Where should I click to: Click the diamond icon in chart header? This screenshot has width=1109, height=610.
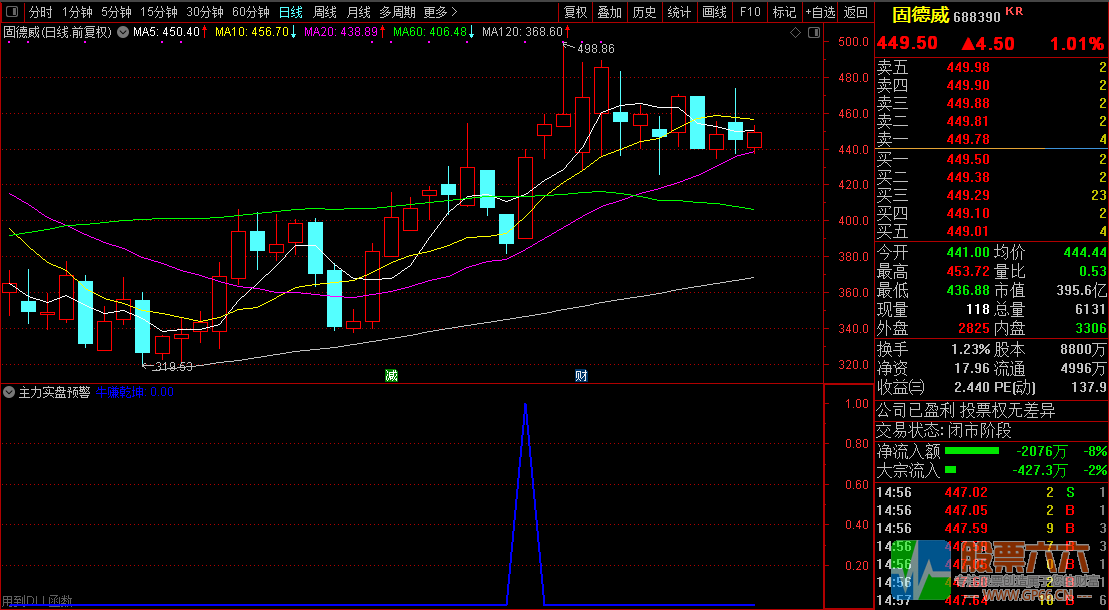pyautogui.click(x=795, y=32)
